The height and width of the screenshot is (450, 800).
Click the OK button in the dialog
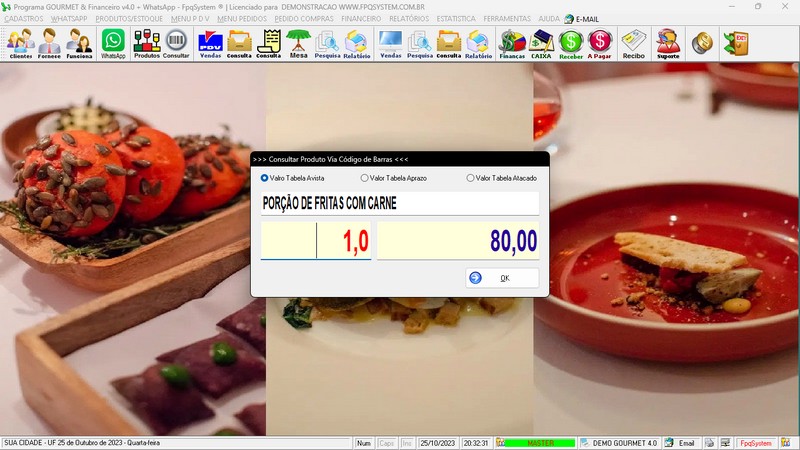tap(502, 278)
